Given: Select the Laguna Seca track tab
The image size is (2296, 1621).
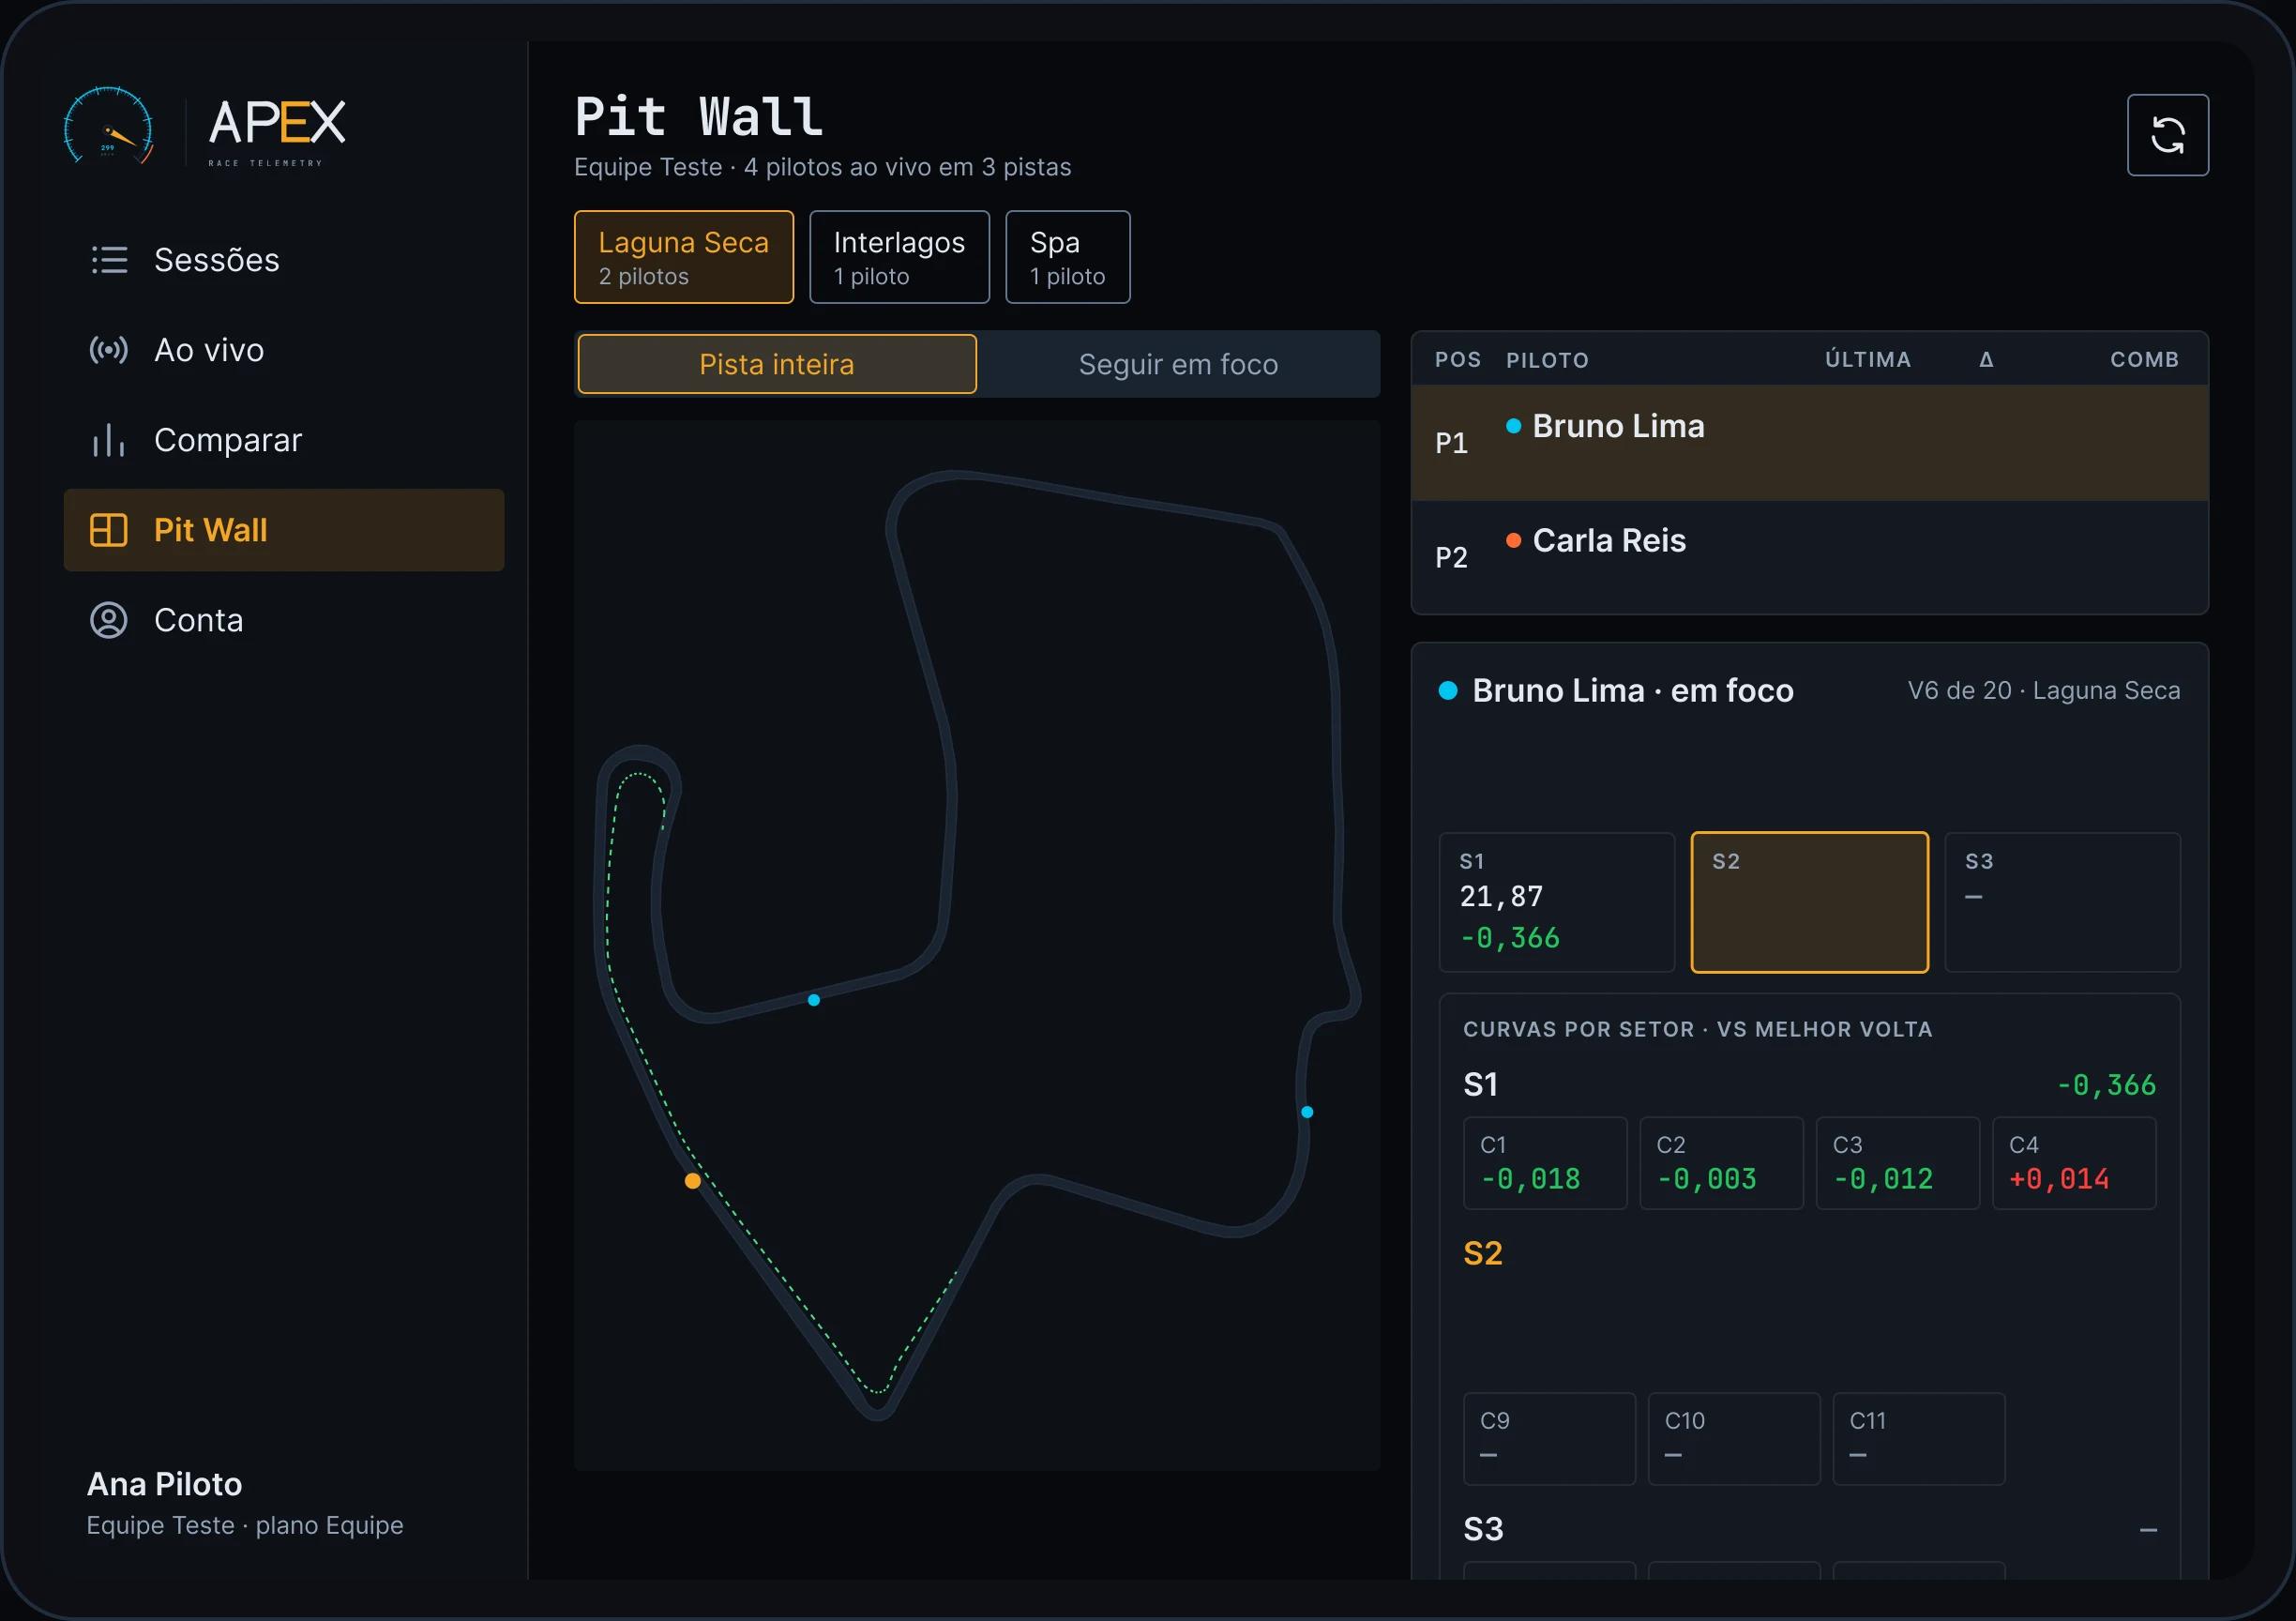Looking at the screenshot, I should [x=684, y=257].
